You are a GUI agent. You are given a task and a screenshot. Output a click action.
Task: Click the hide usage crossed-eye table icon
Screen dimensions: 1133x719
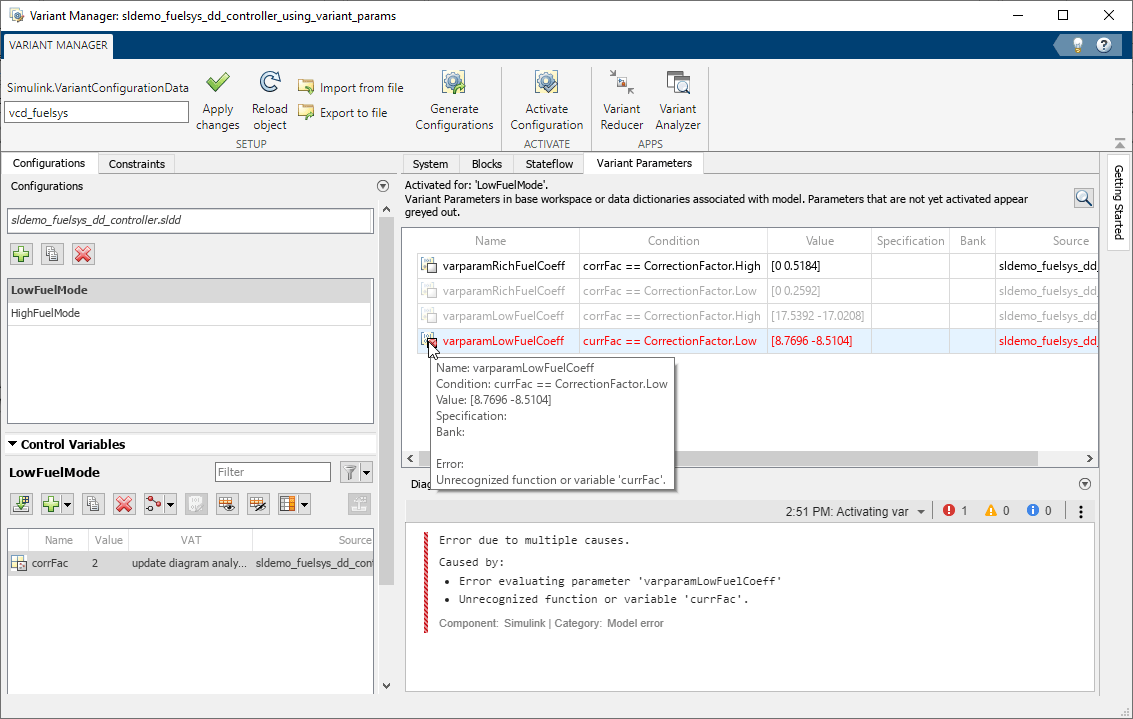[258, 504]
